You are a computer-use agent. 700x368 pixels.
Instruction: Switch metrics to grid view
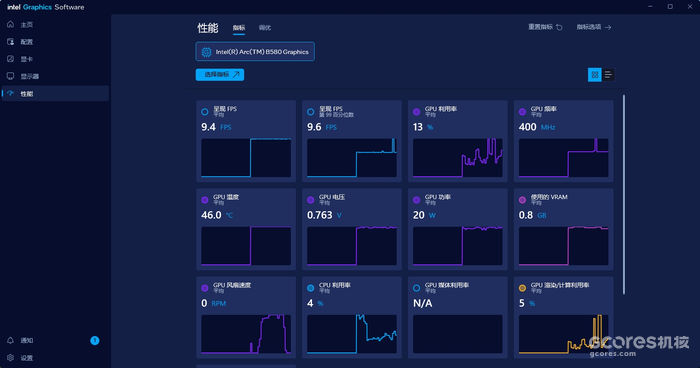595,75
